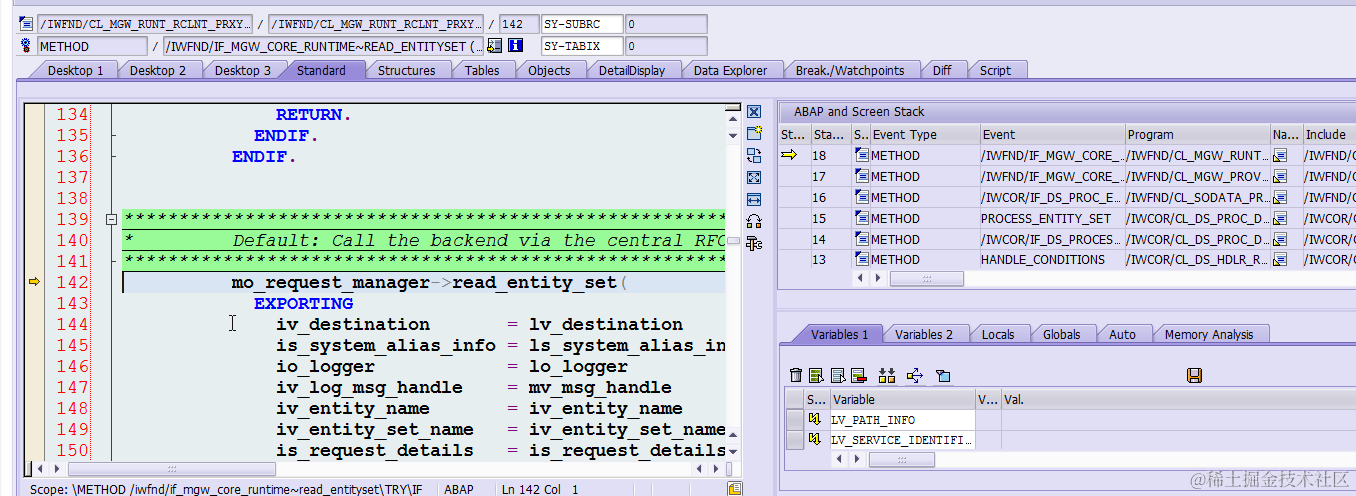Open the Desktop 3 tab
The height and width of the screenshot is (496, 1356).
tap(243, 70)
